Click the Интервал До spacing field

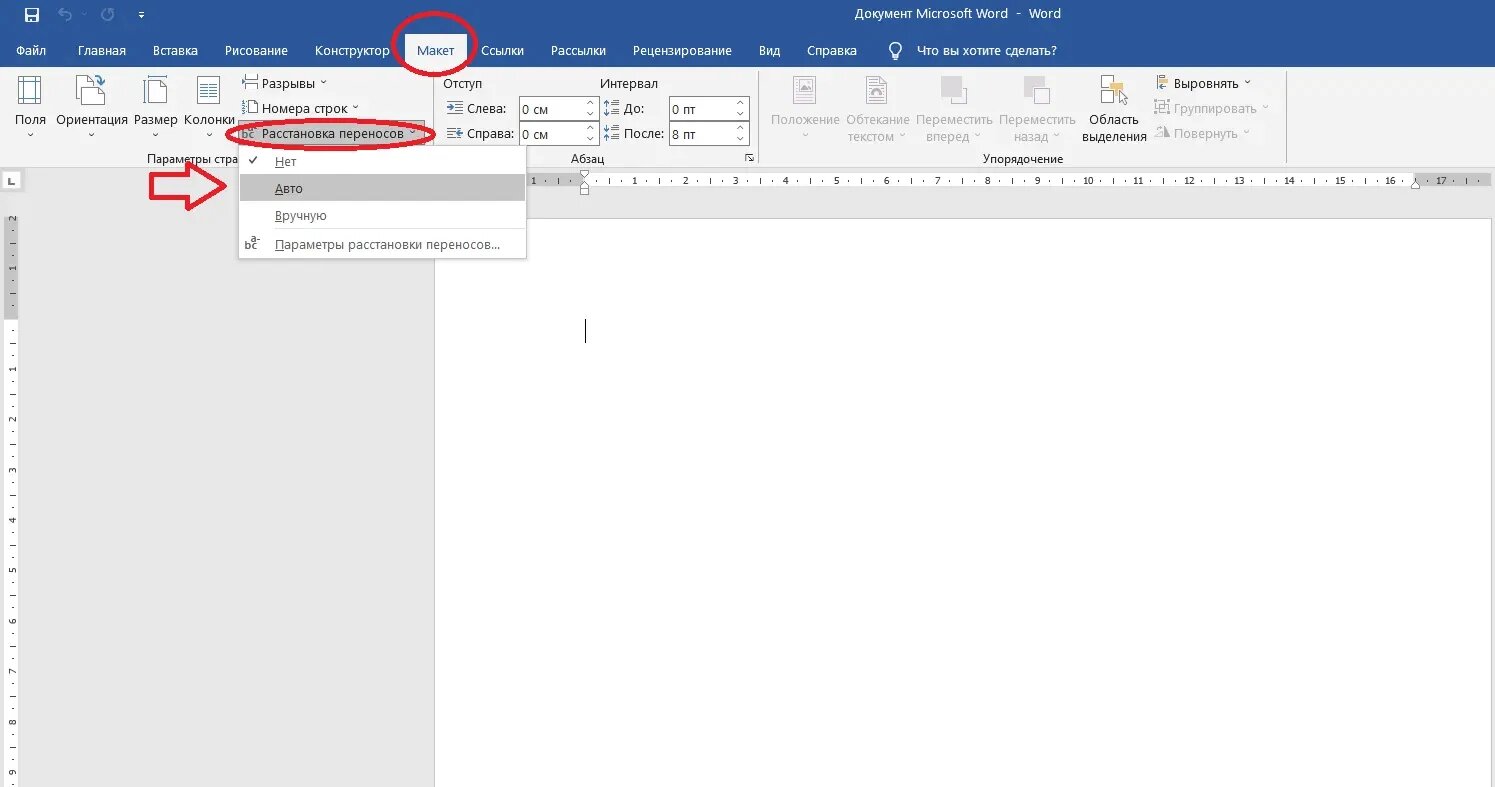700,108
